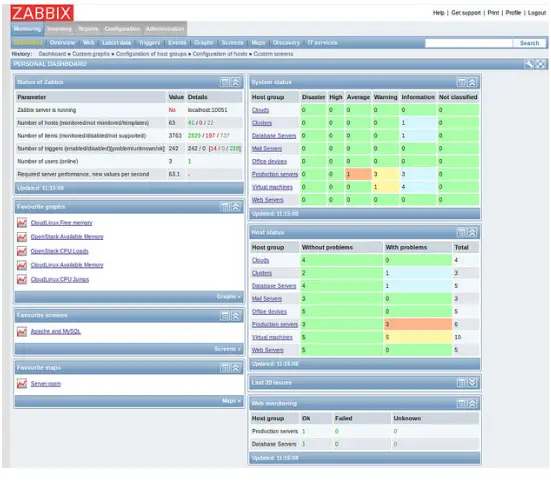This screenshot has height=481, width=551.
Task: Click the Search button
Action: (x=529, y=43)
